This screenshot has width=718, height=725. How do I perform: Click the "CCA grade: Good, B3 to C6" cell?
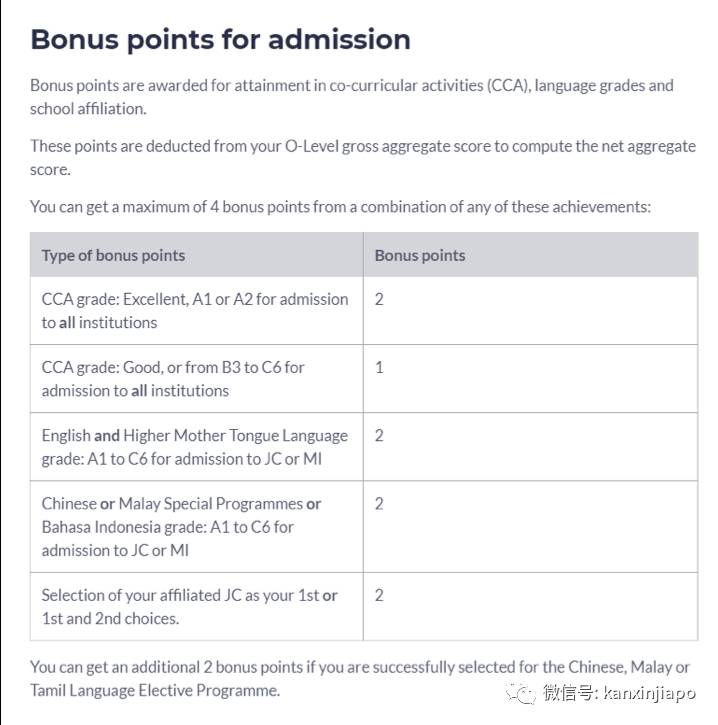[x=173, y=378]
